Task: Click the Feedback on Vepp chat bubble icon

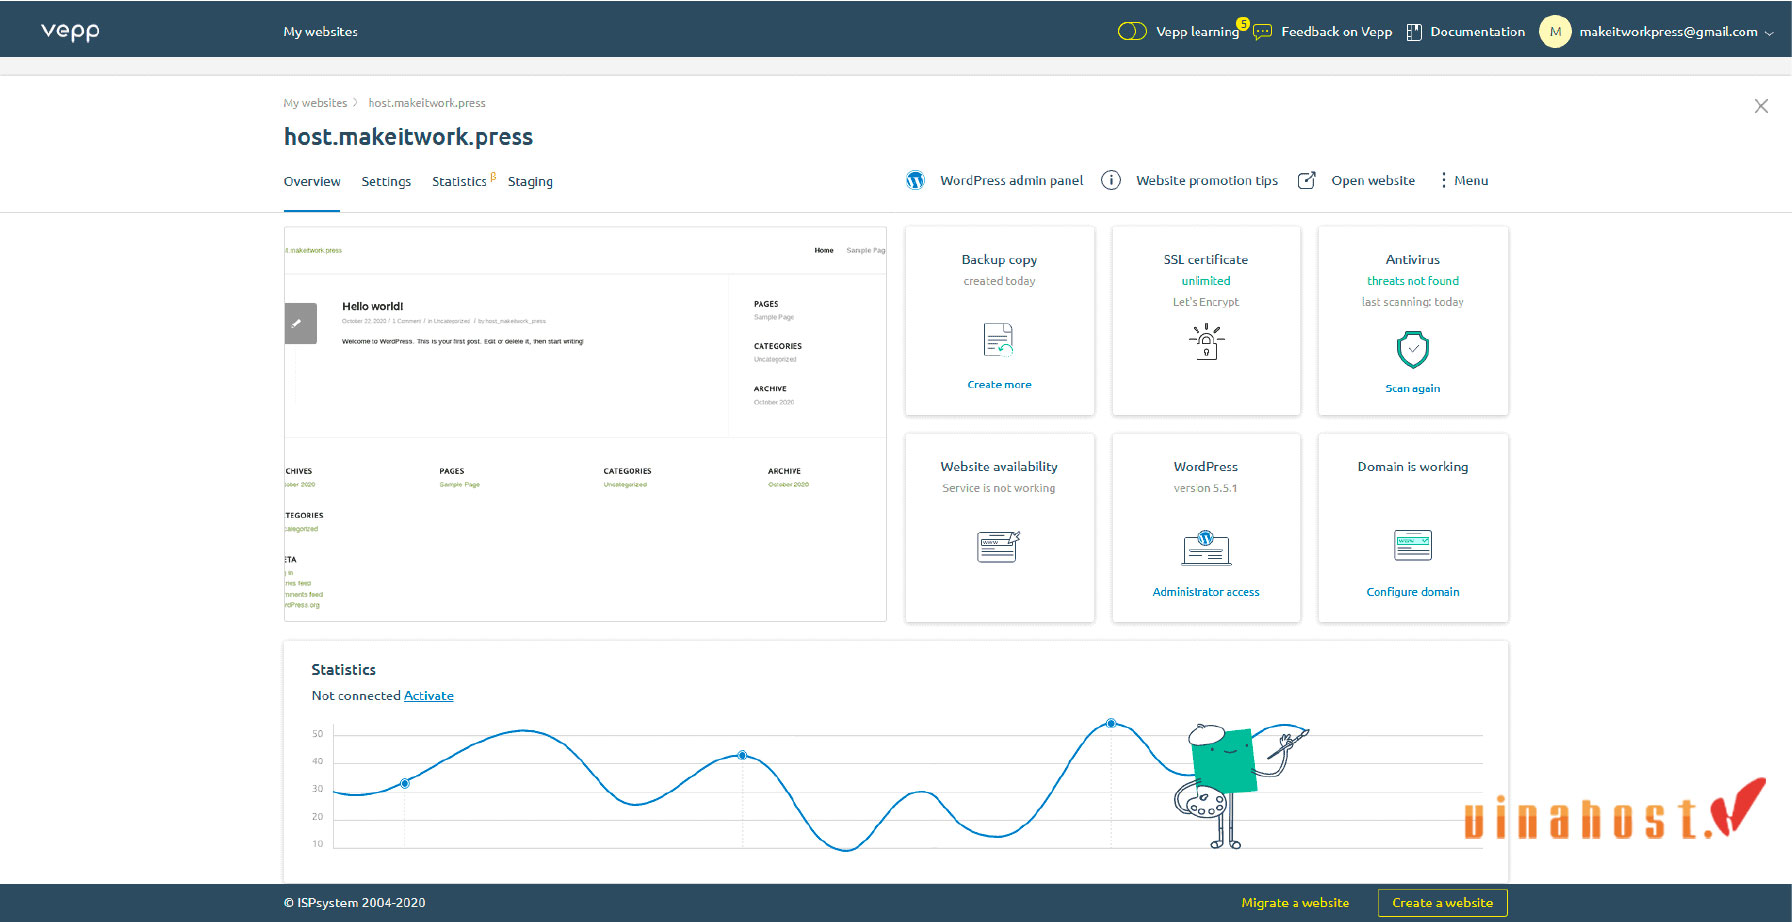Action: [x=1261, y=31]
